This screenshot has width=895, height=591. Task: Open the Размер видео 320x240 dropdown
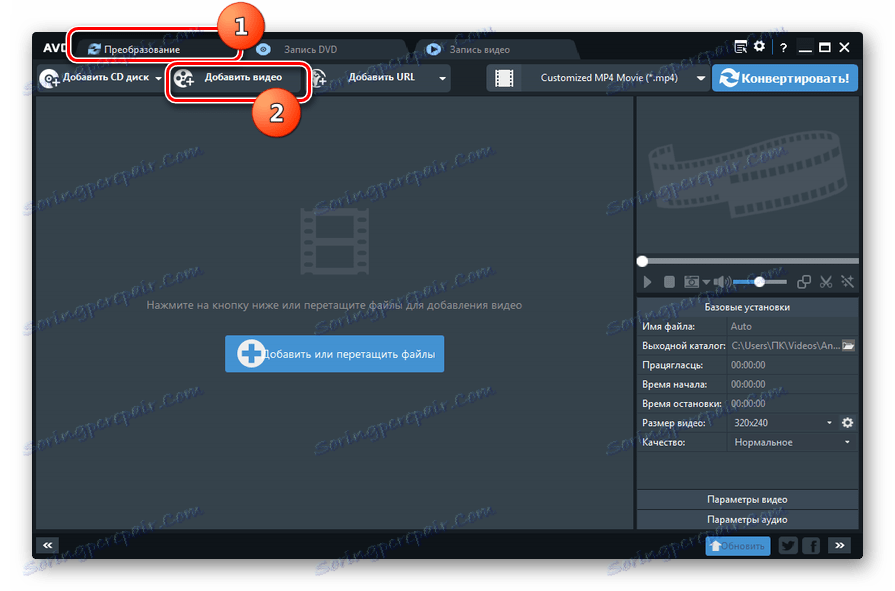point(783,423)
